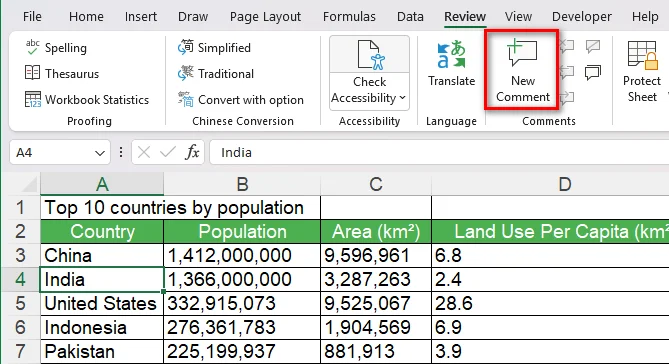Switch to the Data tab
This screenshot has height=364, width=669.
[x=410, y=17]
